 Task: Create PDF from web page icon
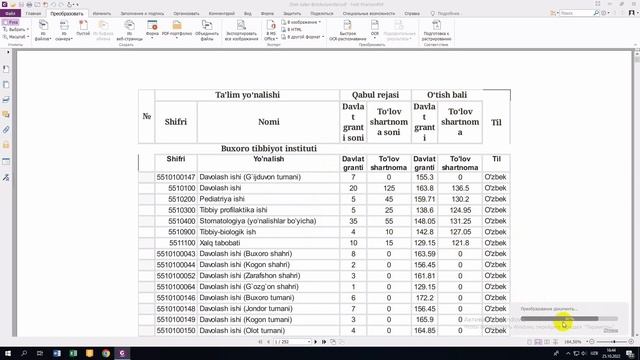click(129, 30)
